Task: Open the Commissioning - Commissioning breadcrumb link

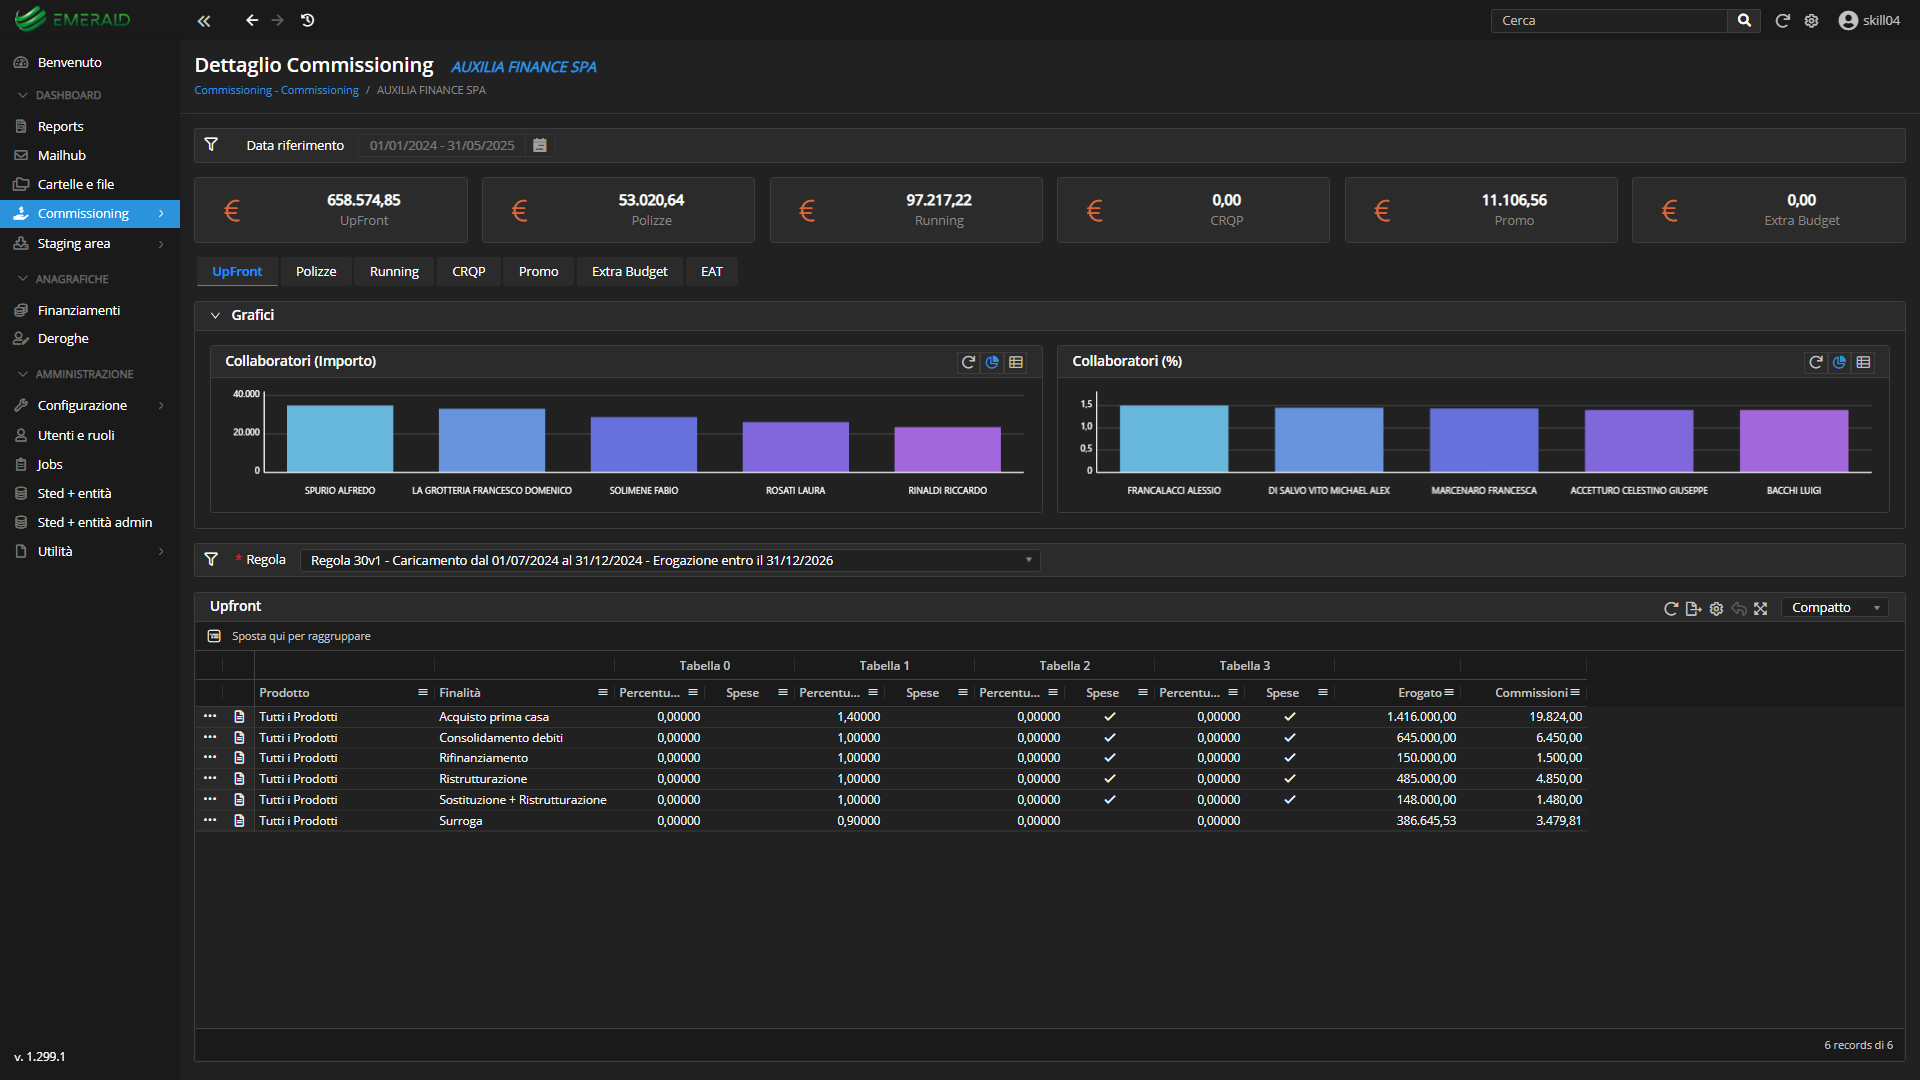Action: click(x=276, y=90)
